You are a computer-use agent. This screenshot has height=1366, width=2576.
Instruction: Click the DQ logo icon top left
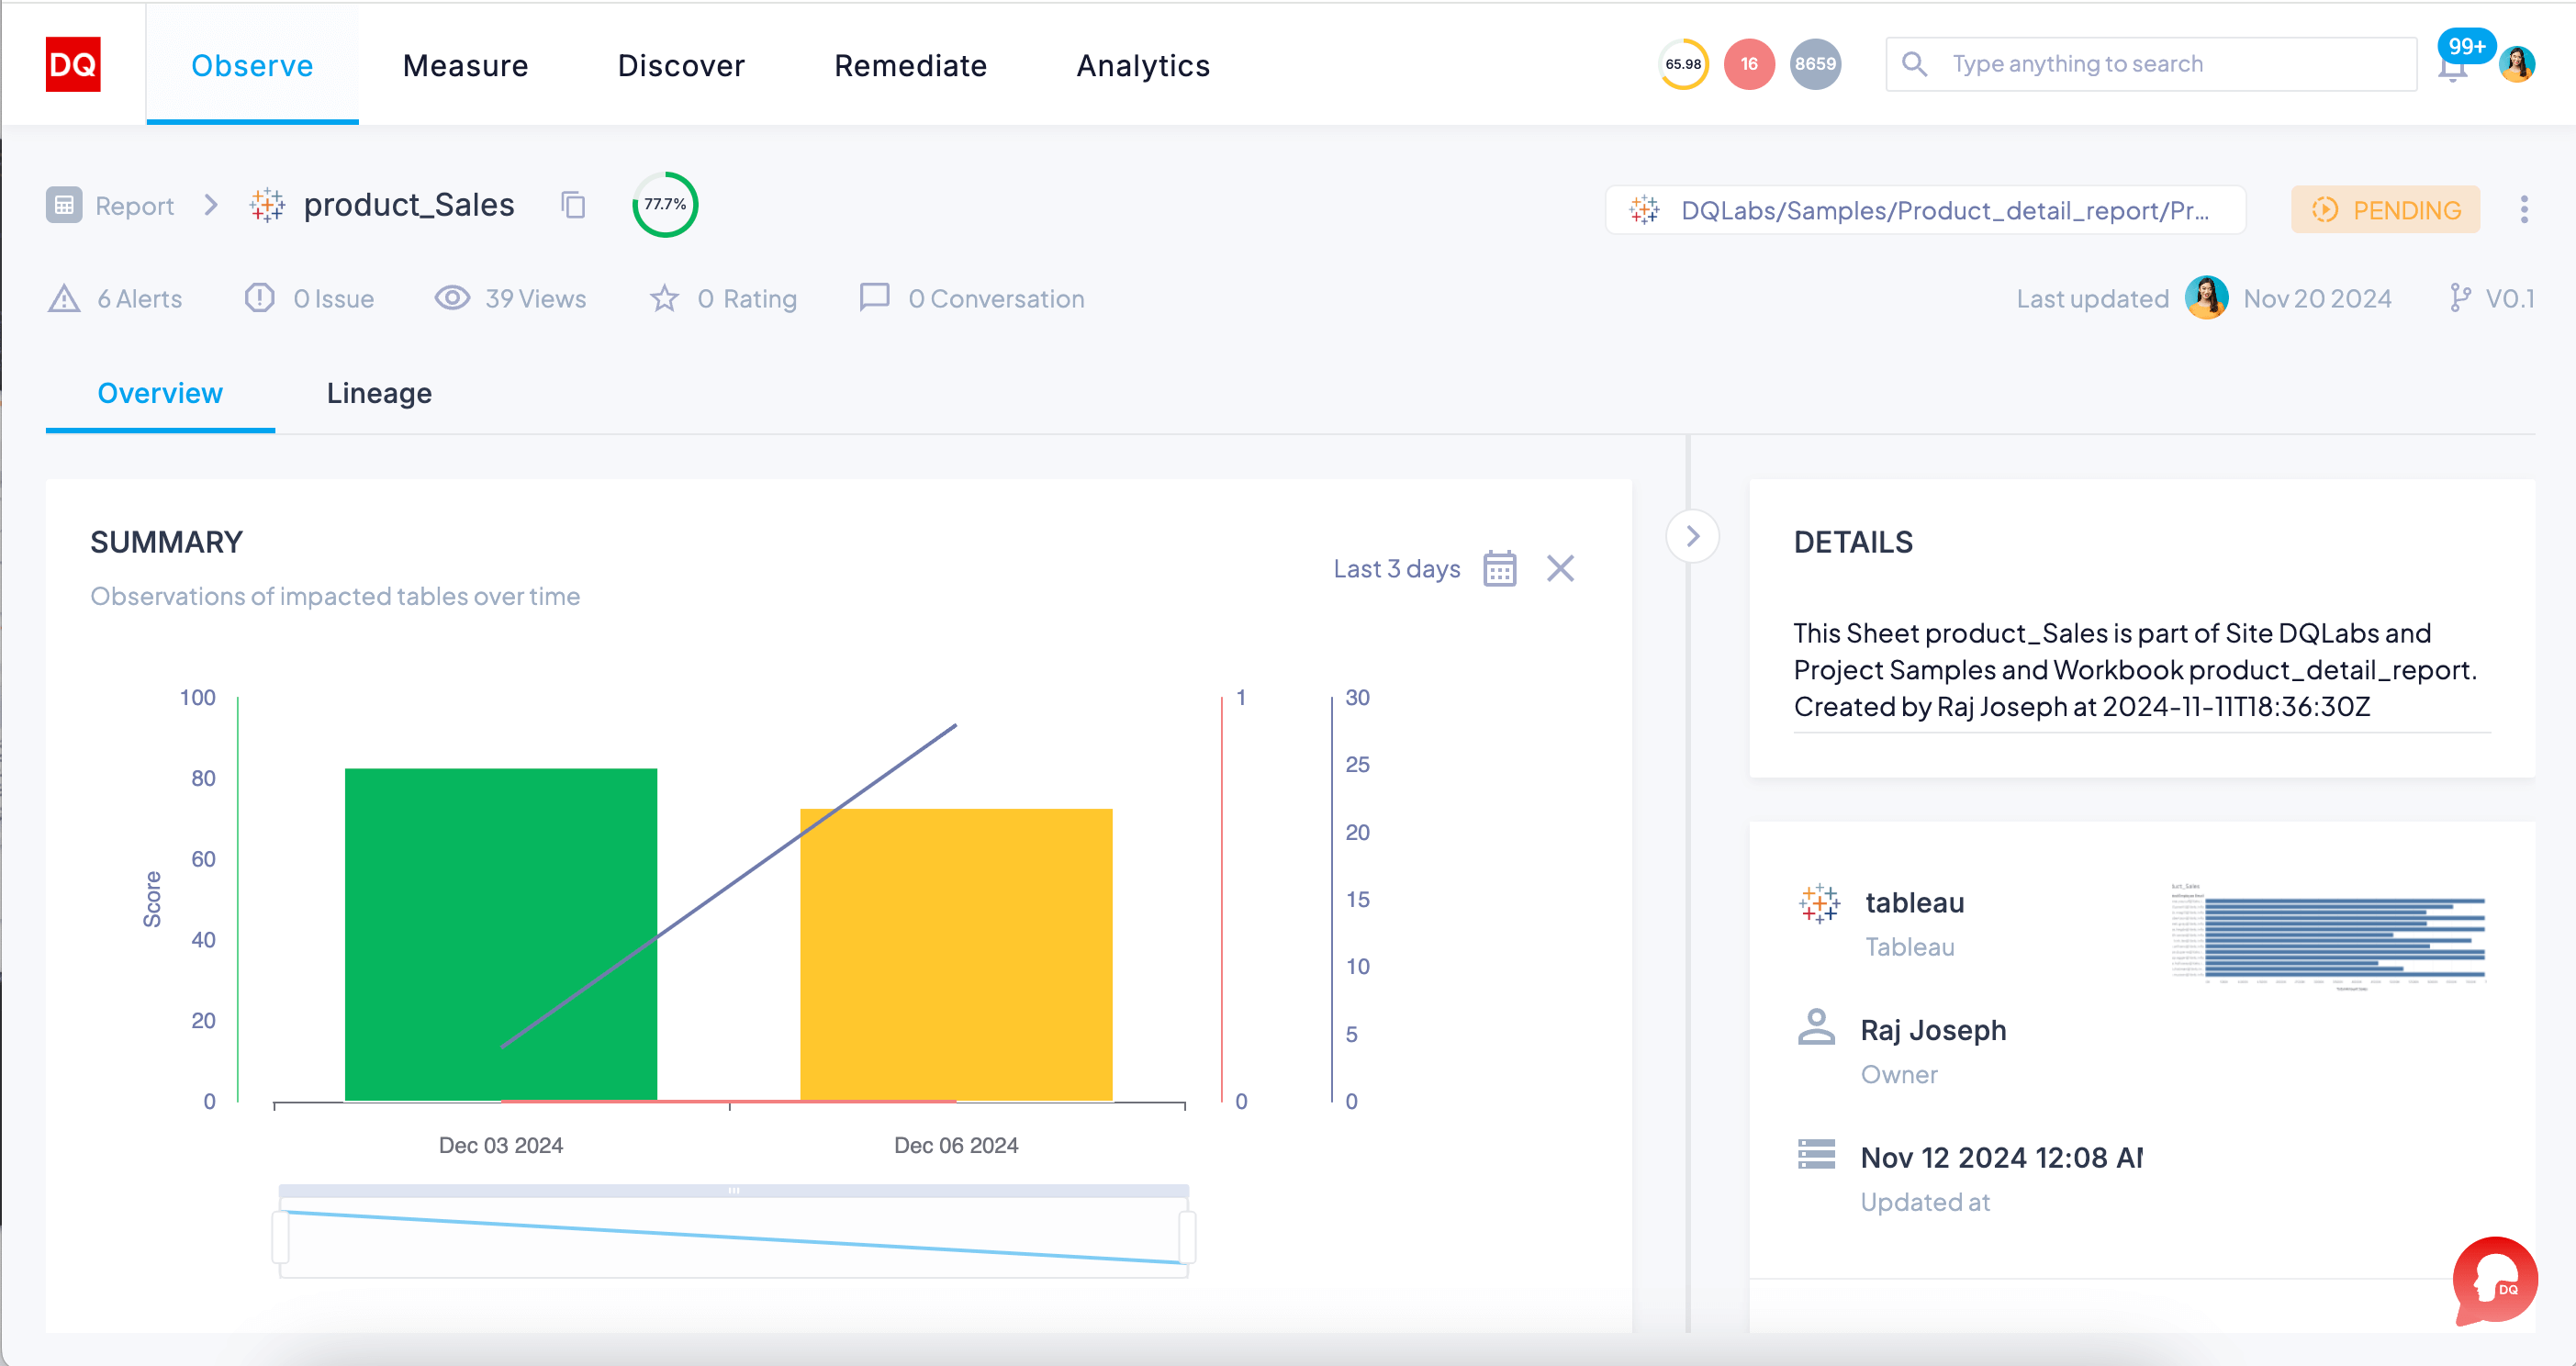72,63
